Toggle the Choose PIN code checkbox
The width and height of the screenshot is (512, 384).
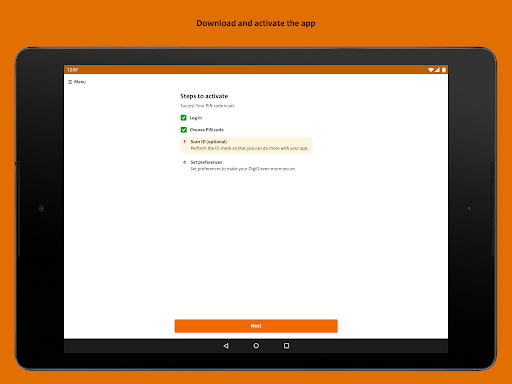coord(183,130)
